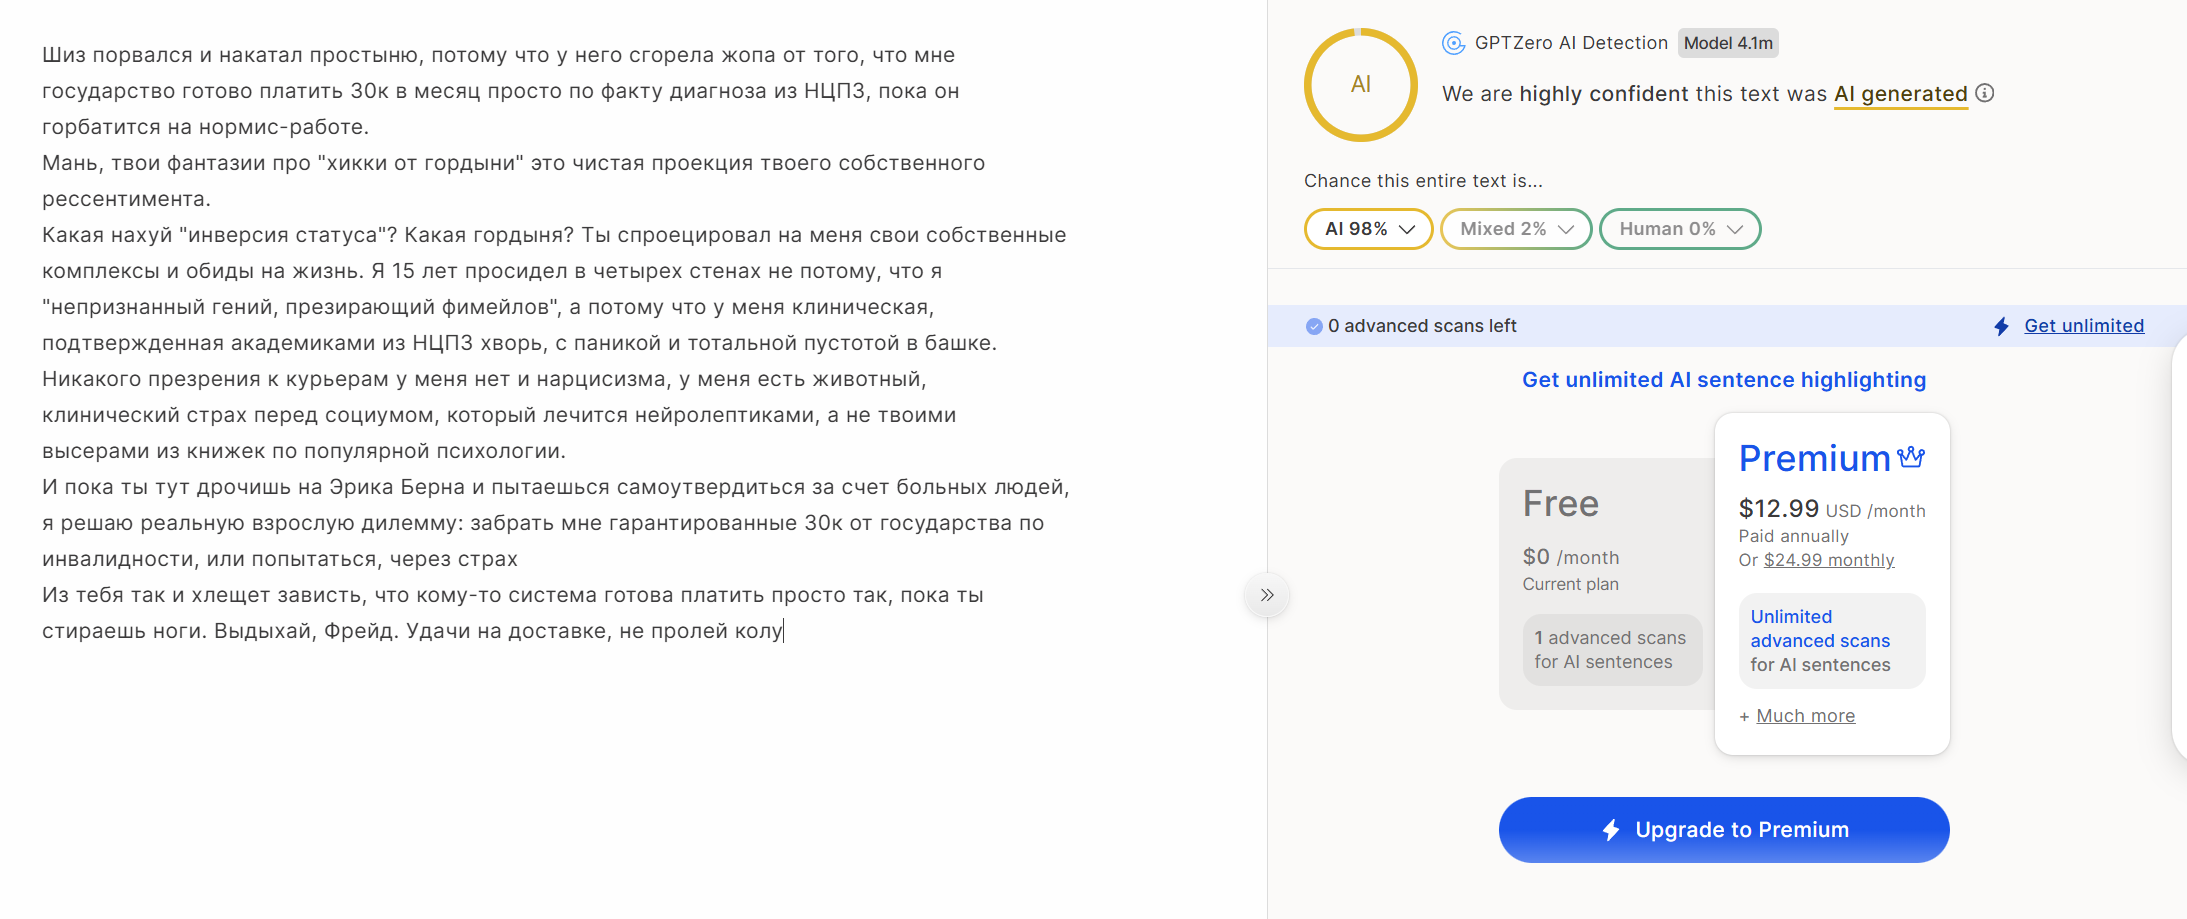
Task: Click the info icon beside AI generated
Action: click(1985, 93)
